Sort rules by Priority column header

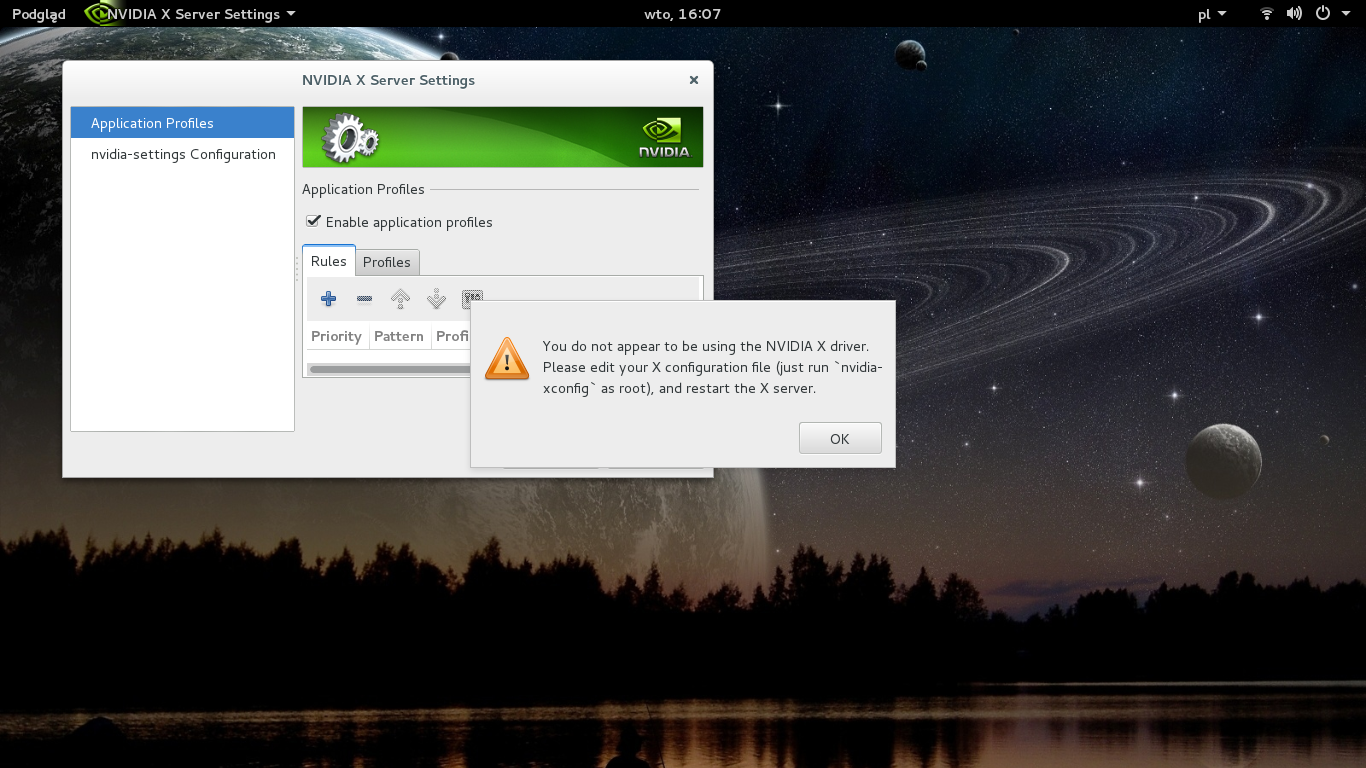[x=336, y=336]
